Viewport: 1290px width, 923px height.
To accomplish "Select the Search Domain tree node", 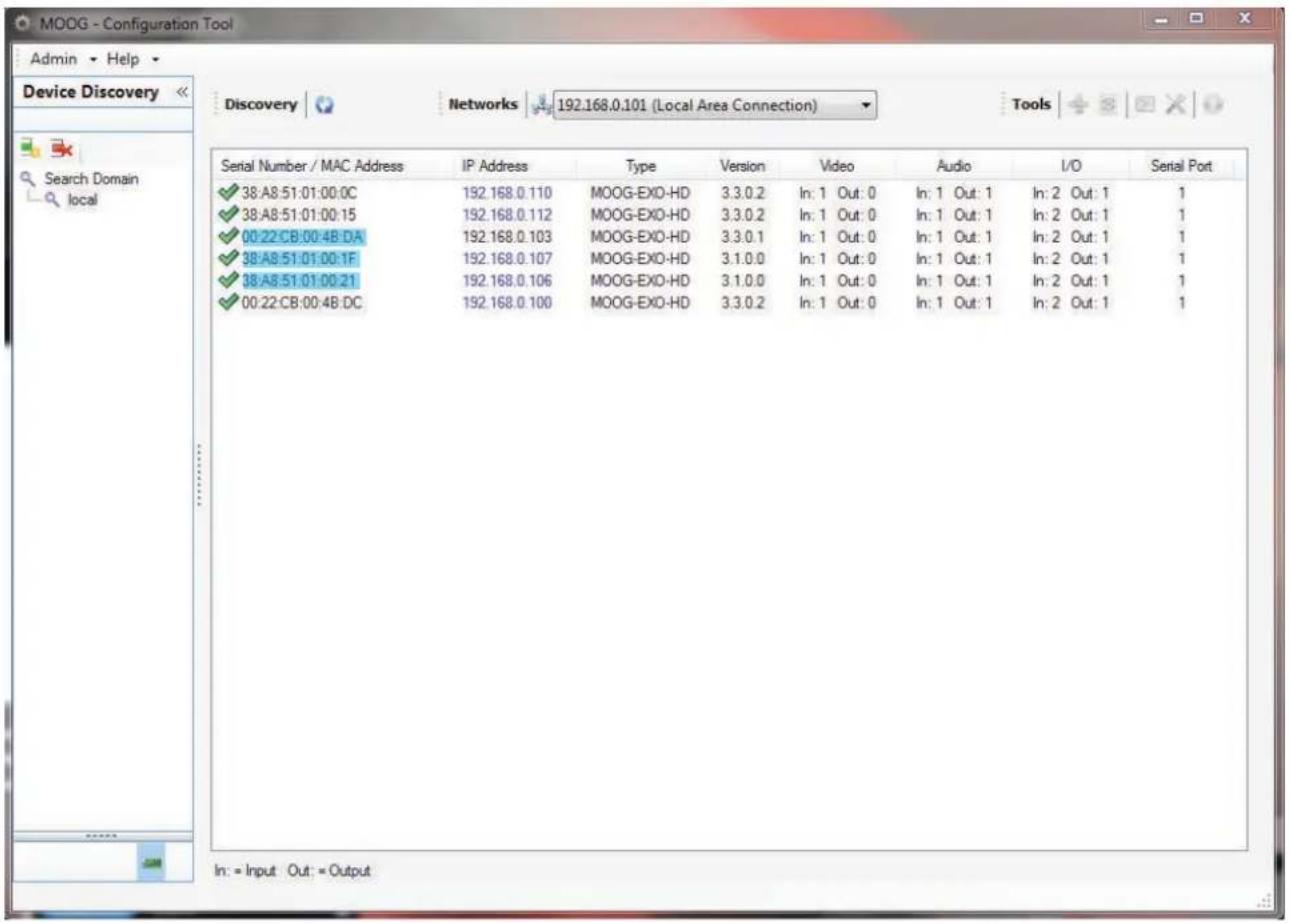I will (91, 180).
